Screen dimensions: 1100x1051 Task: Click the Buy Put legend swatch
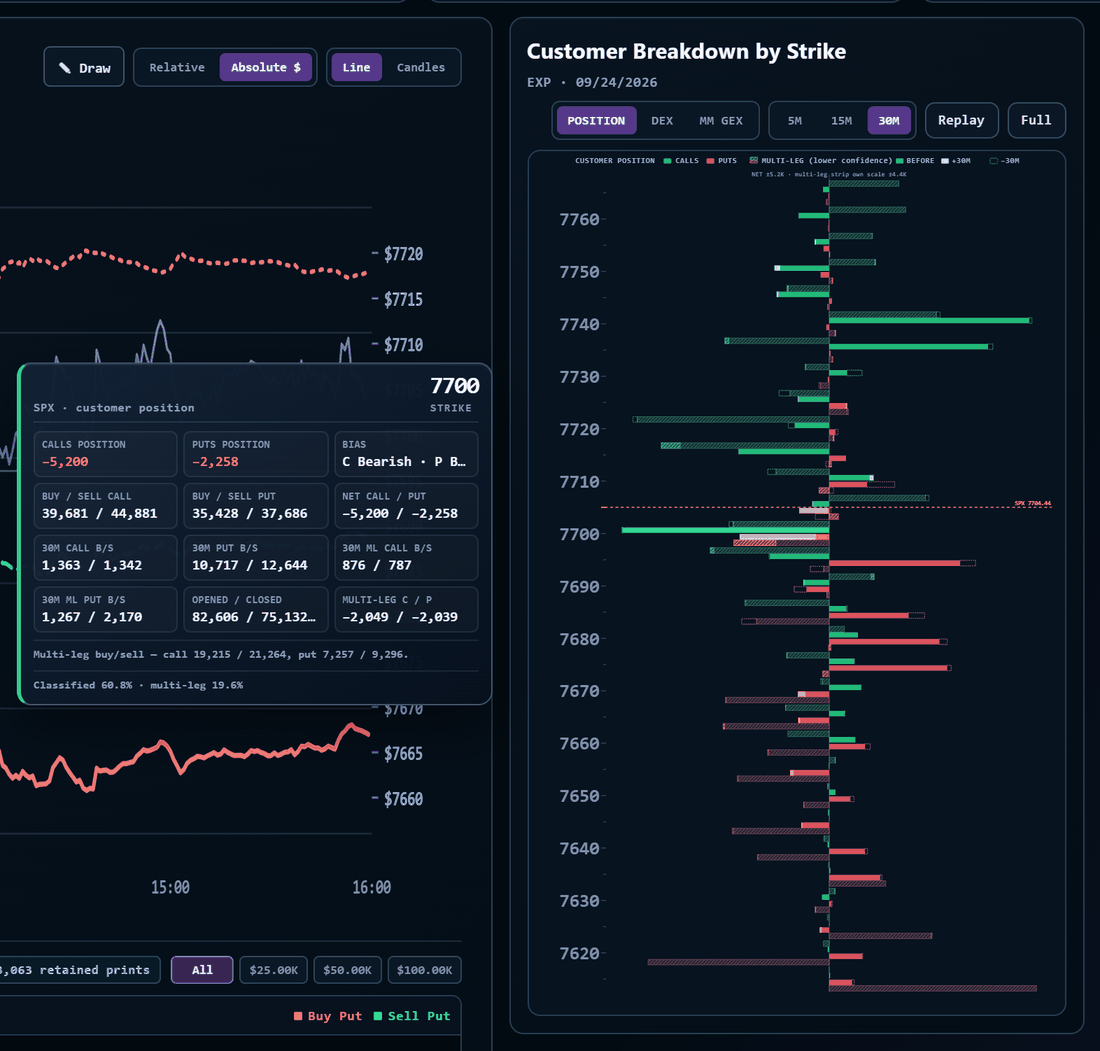pyautogui.click(x=298, y=1016)
